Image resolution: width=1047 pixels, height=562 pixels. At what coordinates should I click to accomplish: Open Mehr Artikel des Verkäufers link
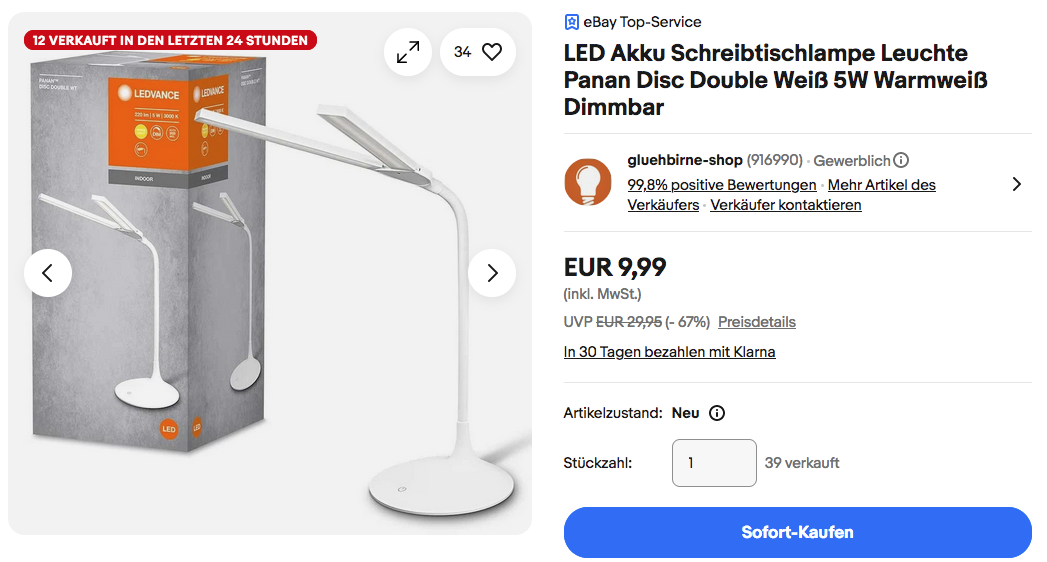pyautogui.click(x=882, y=185)
